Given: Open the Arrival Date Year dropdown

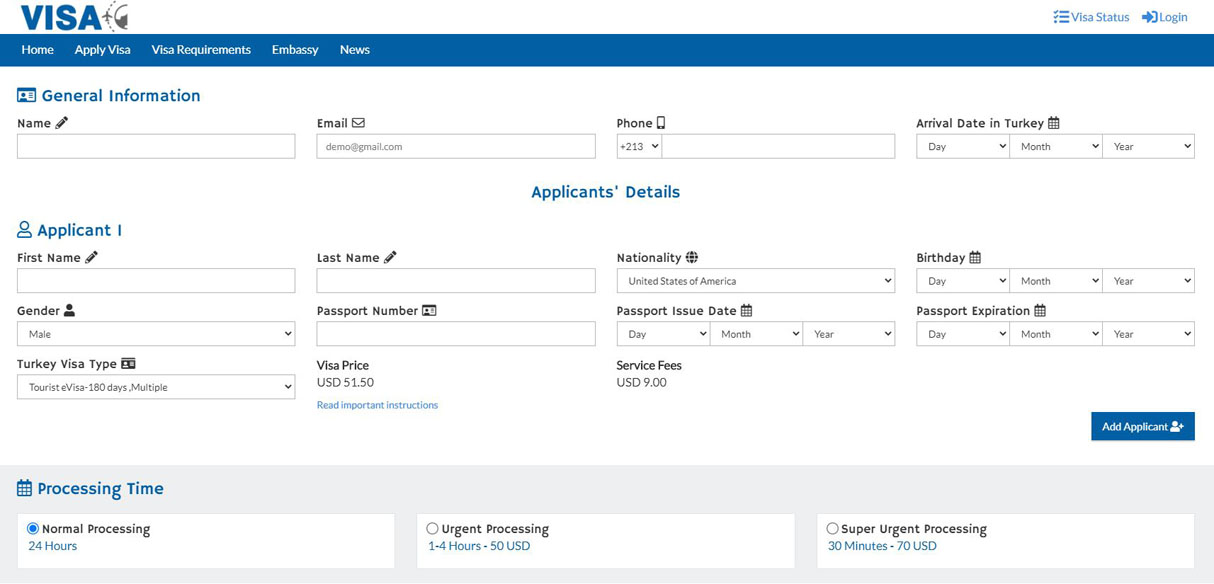Looking at the screenshot, I should point(1149,146).
